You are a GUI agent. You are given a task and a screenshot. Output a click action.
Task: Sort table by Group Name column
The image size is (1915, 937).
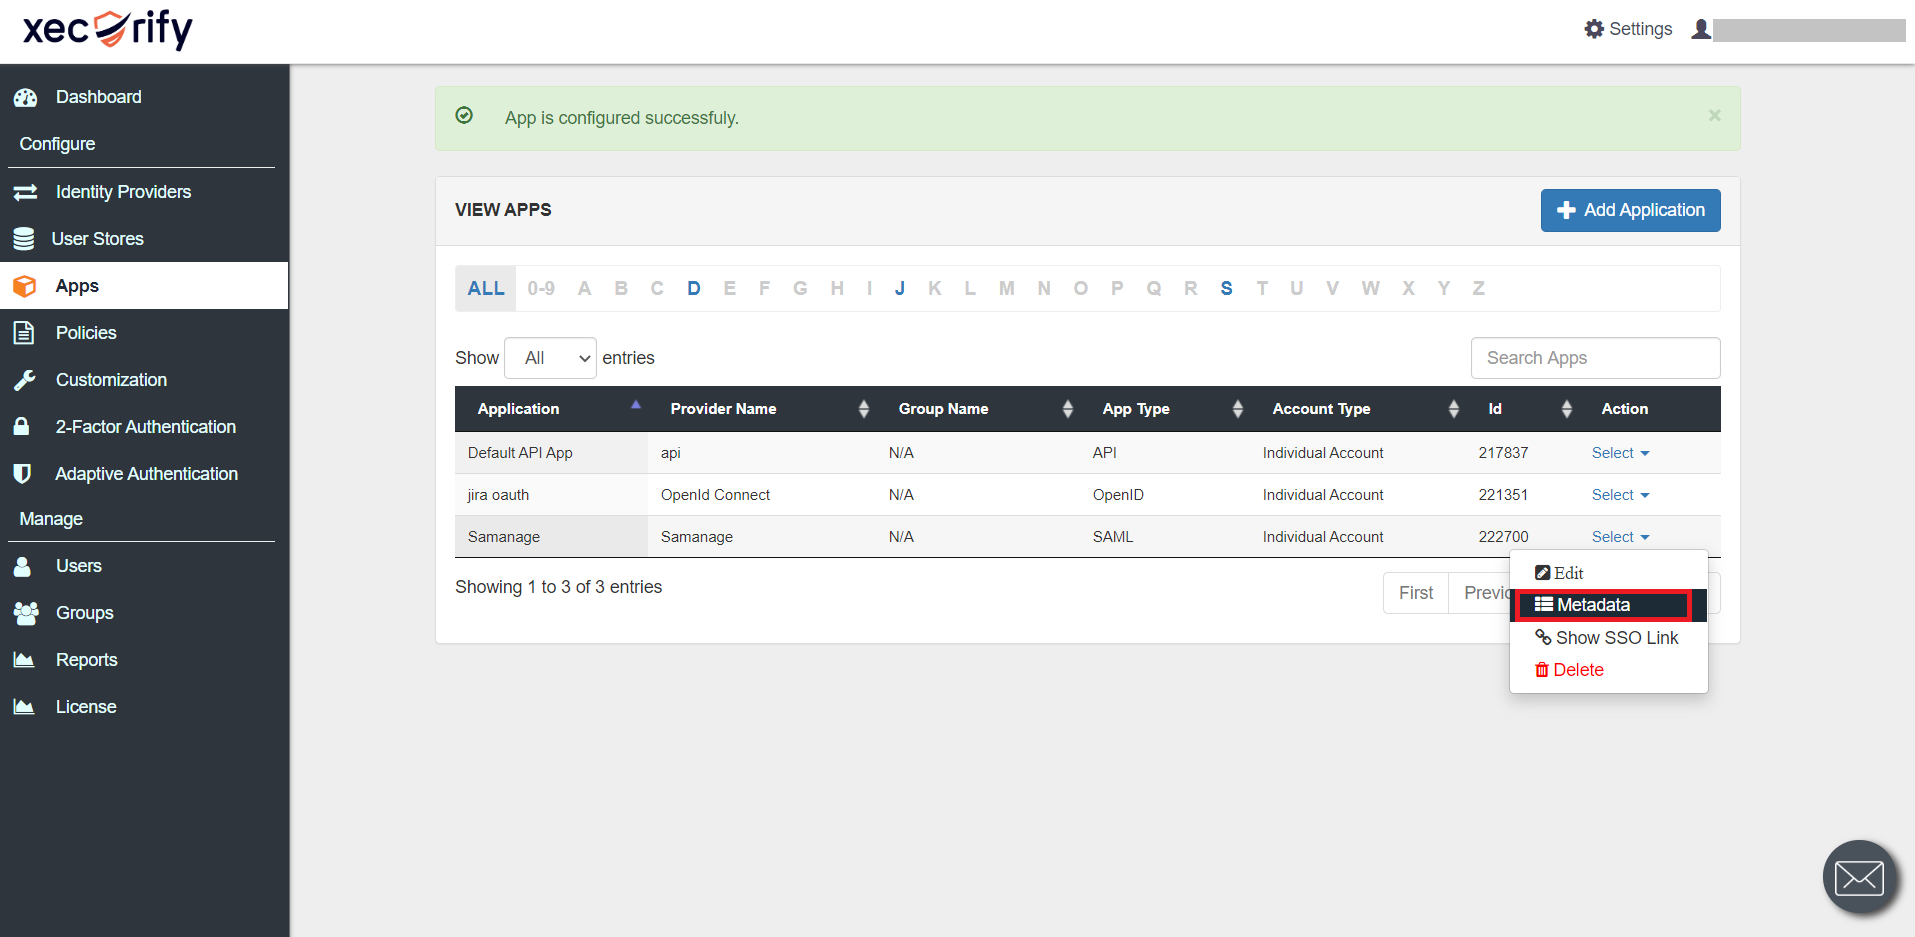[978, 409]
